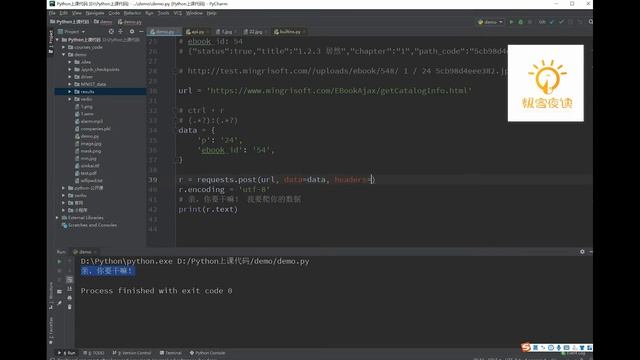Select demo.py file in project tree

[90, 136]
